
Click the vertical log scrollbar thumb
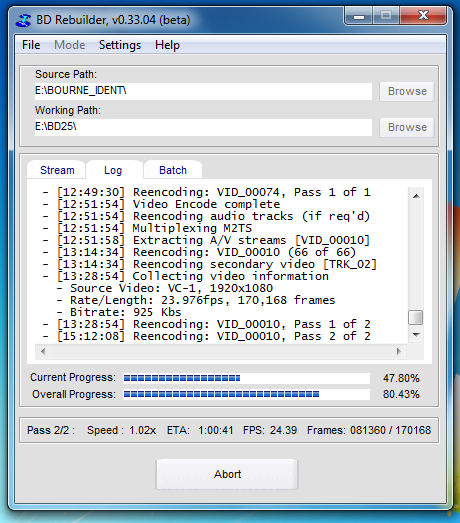click(416, 317)
